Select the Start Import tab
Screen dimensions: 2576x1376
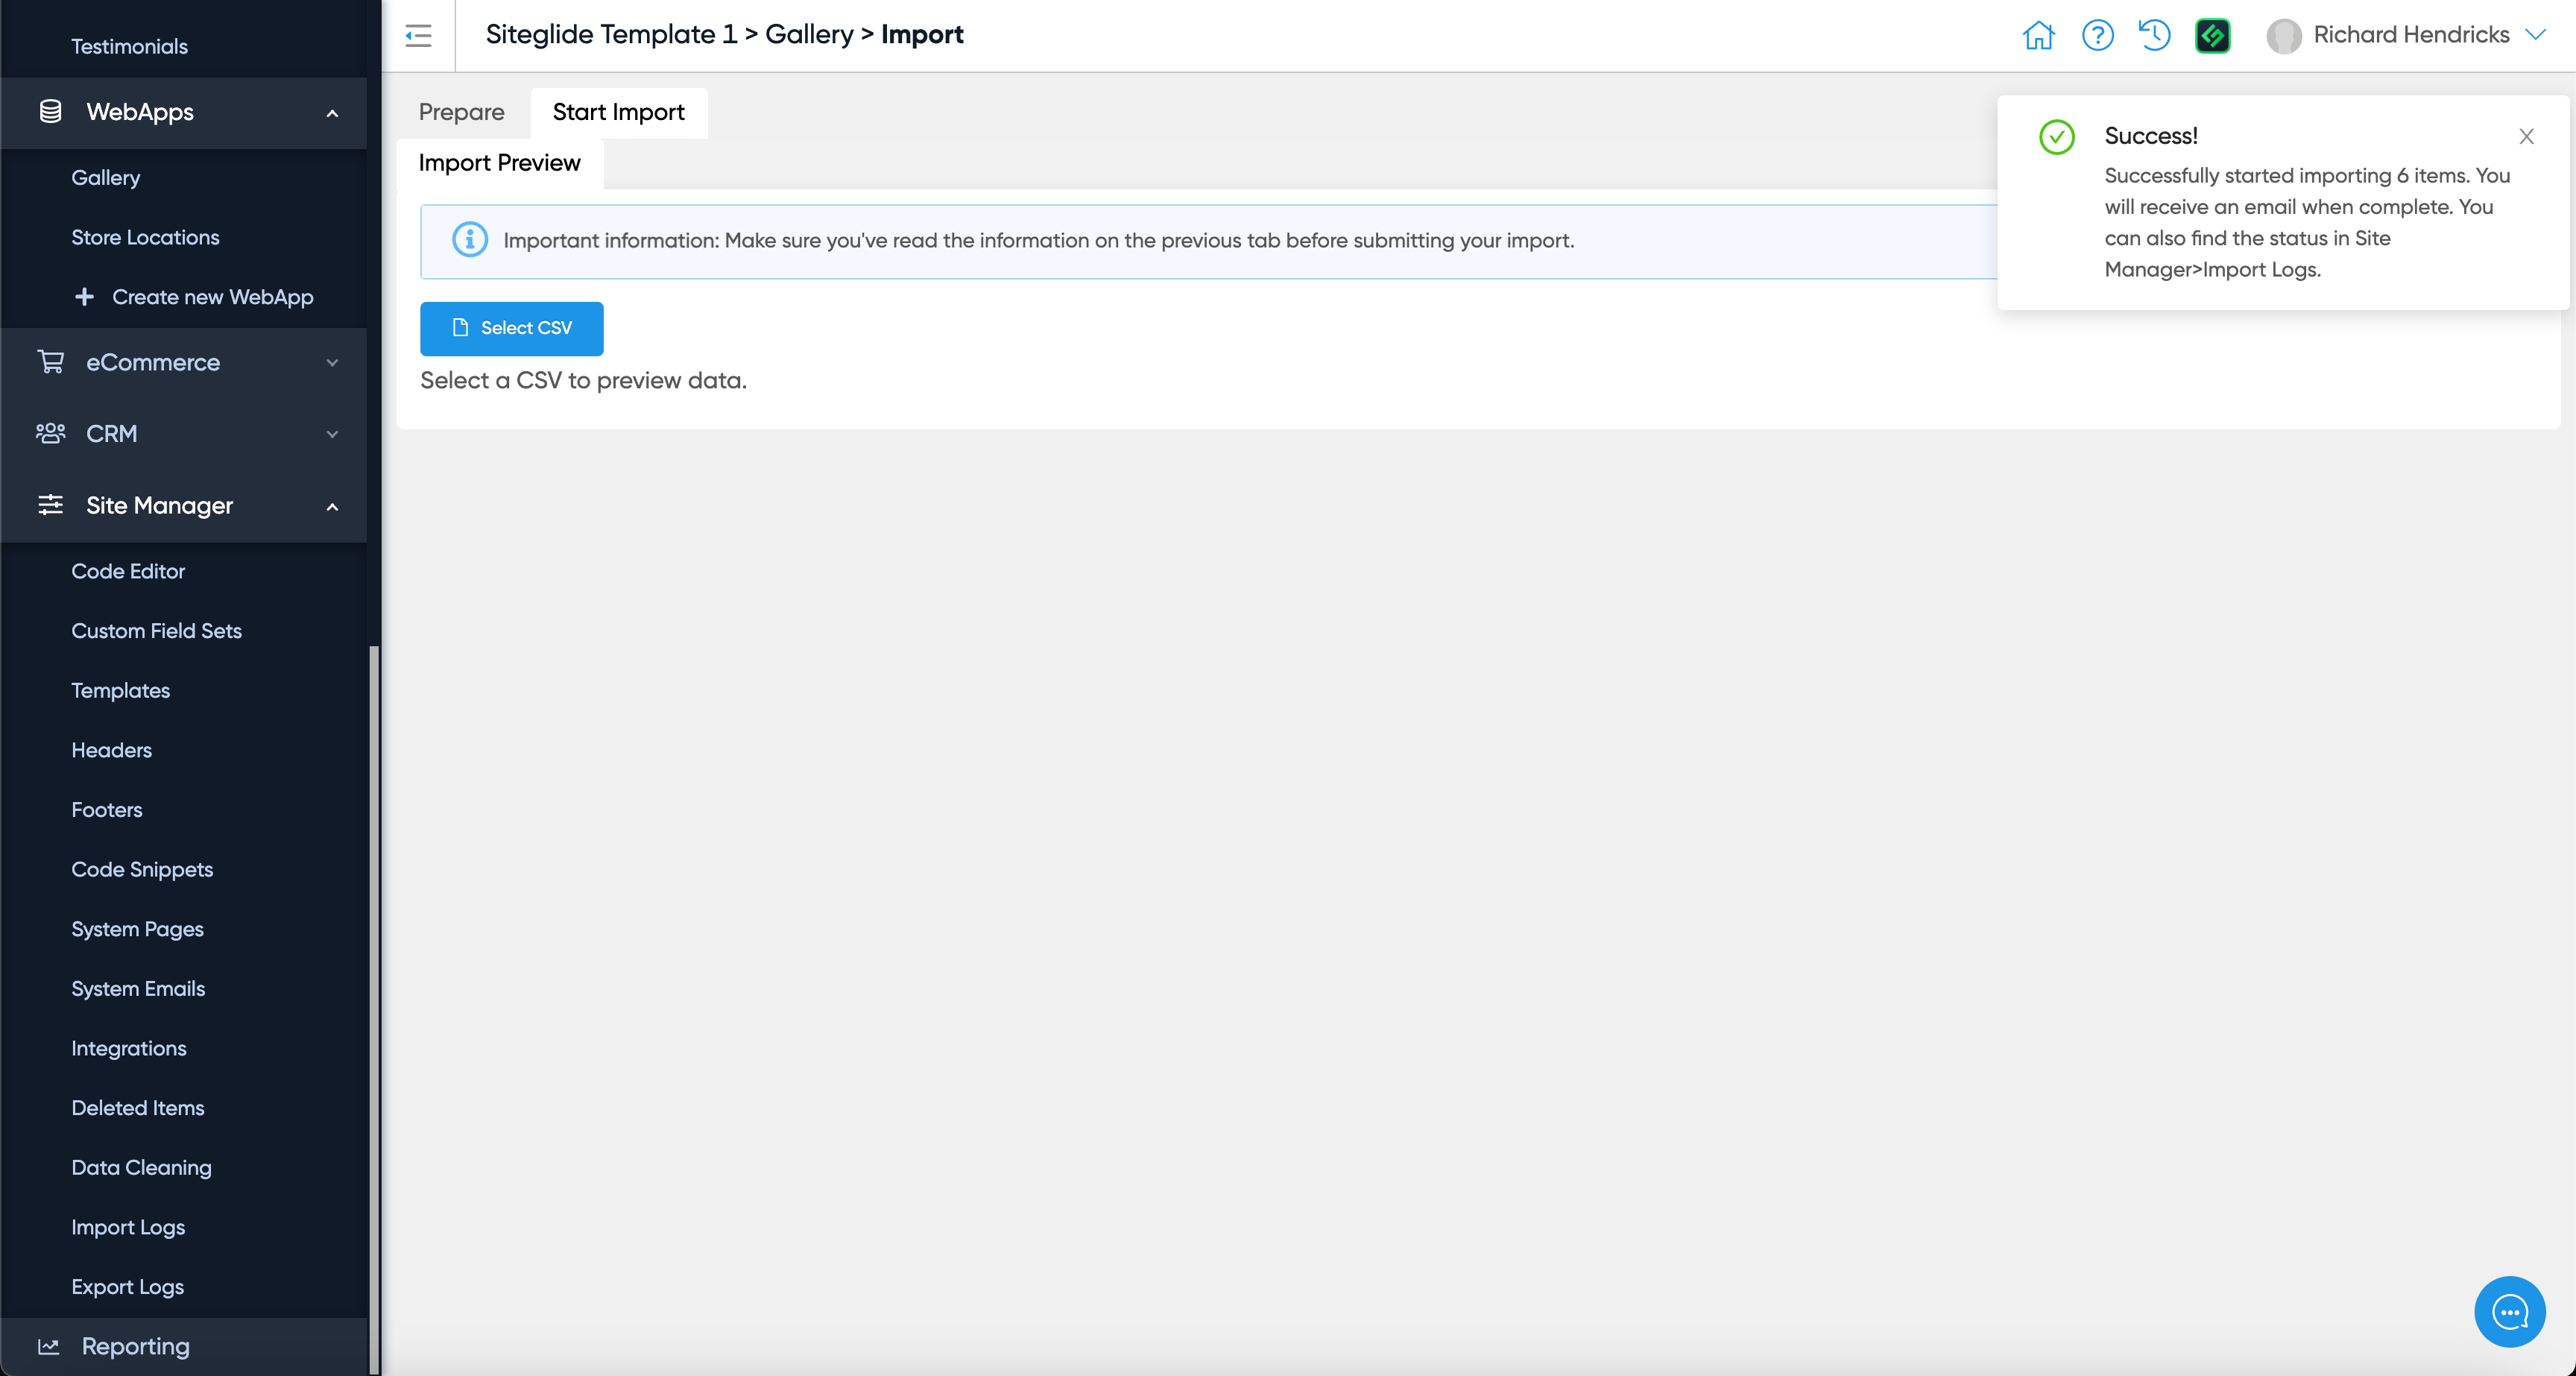[618, 112]
